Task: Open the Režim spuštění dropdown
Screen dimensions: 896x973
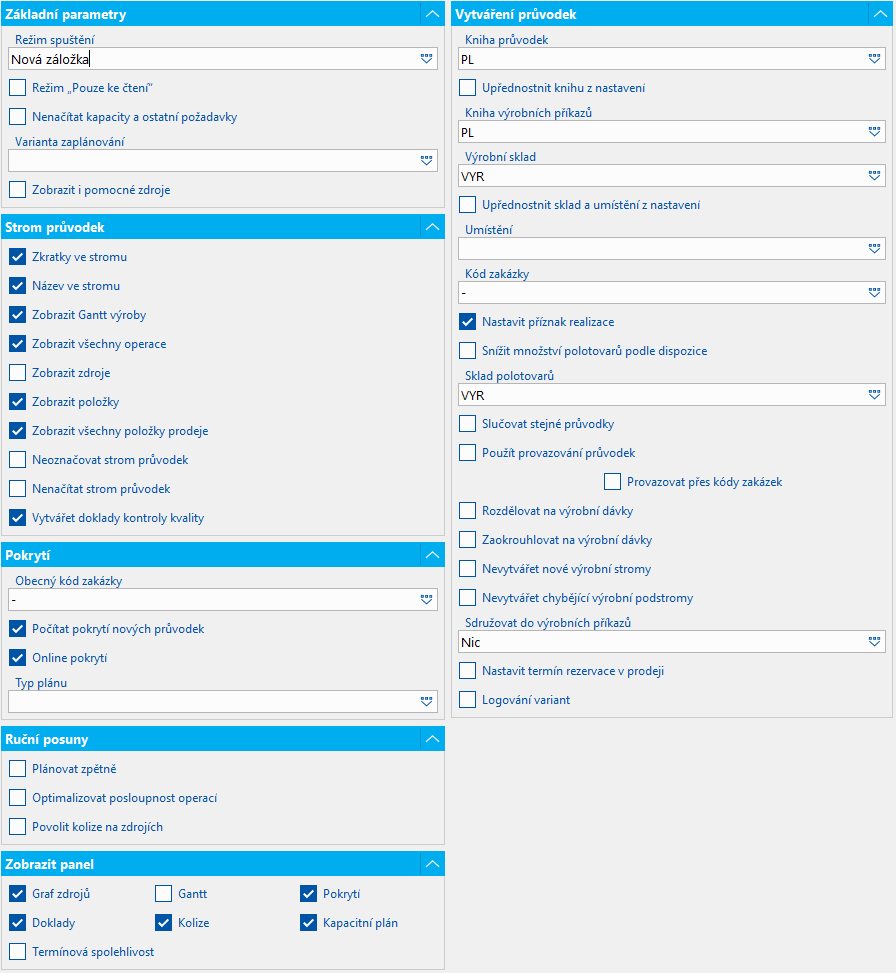Action: (427, 59)
